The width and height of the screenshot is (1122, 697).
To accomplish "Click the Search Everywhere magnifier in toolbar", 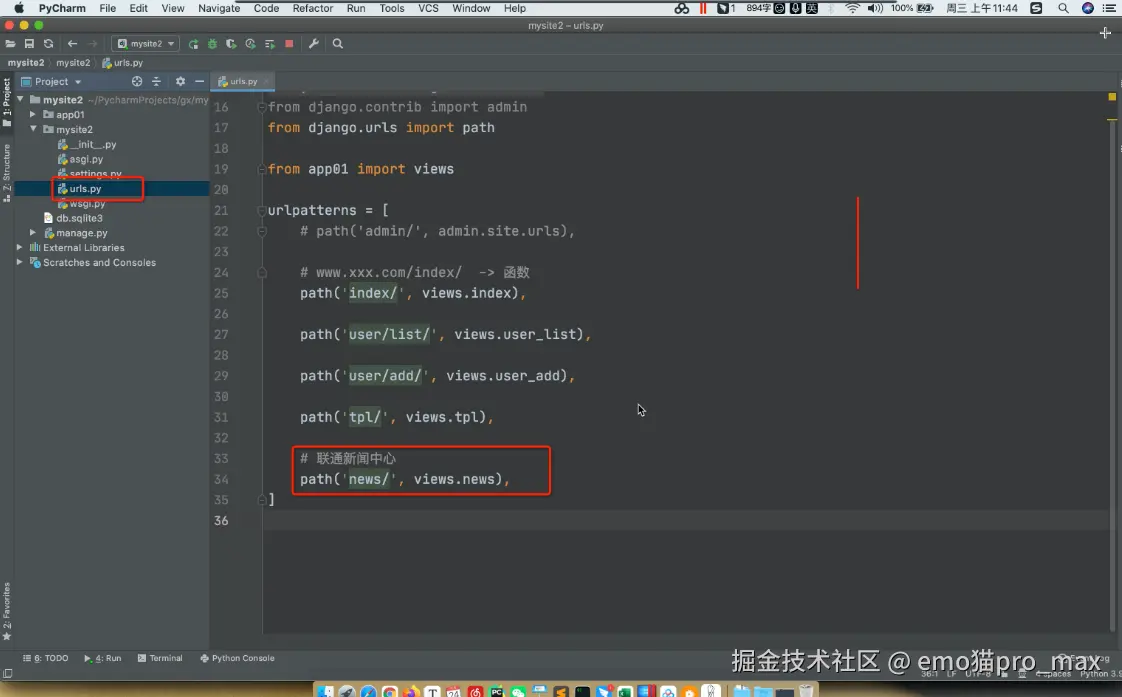I will coord(338,44).
